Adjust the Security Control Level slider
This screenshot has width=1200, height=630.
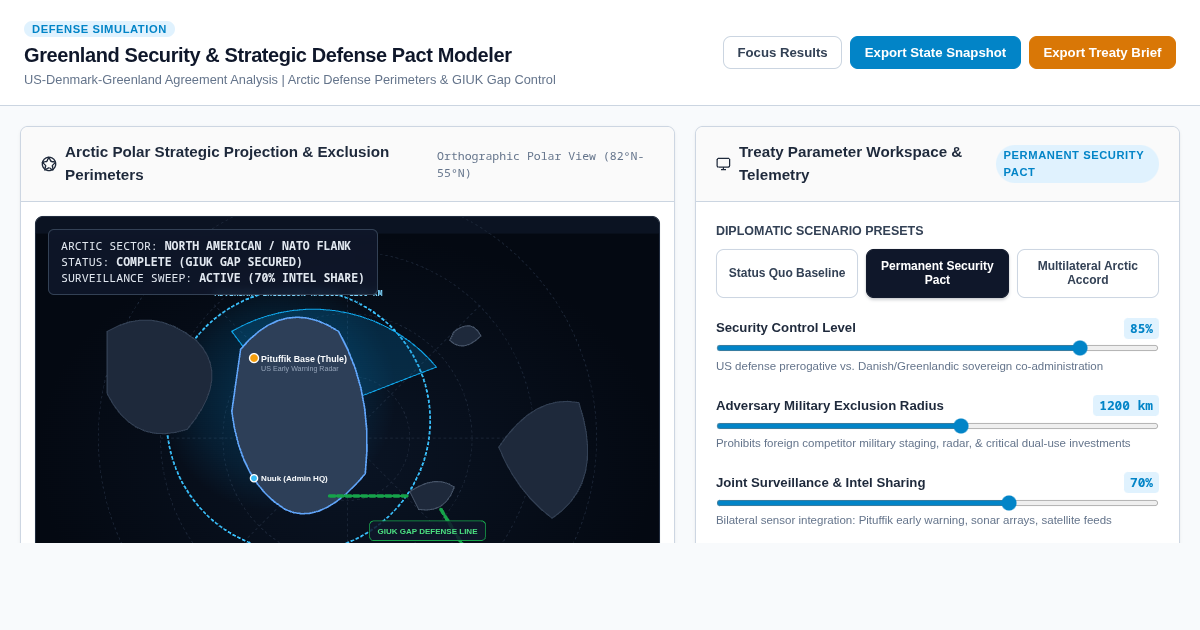click(937, 348)
